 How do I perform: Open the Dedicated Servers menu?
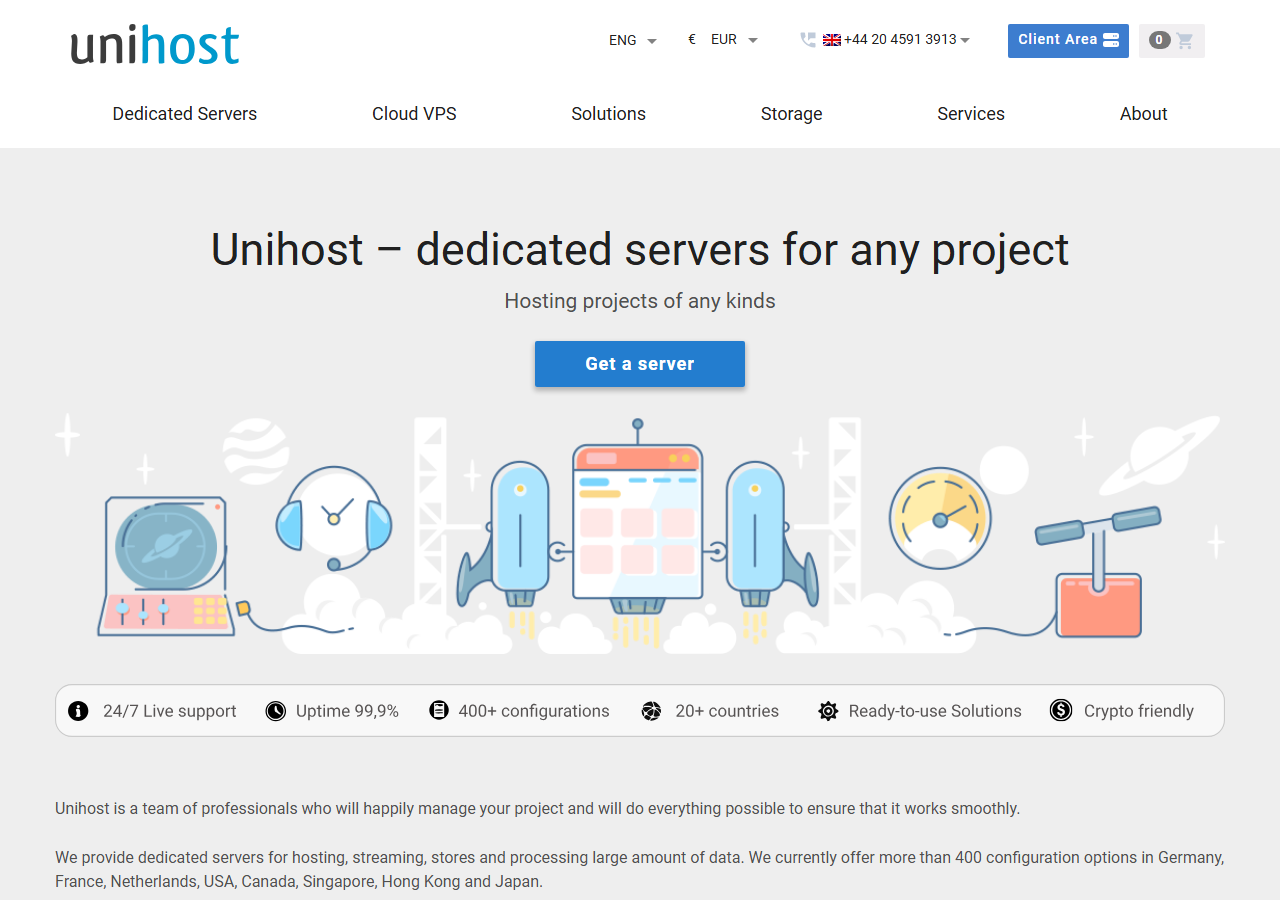pyautogui.click(x=185, y=114)
